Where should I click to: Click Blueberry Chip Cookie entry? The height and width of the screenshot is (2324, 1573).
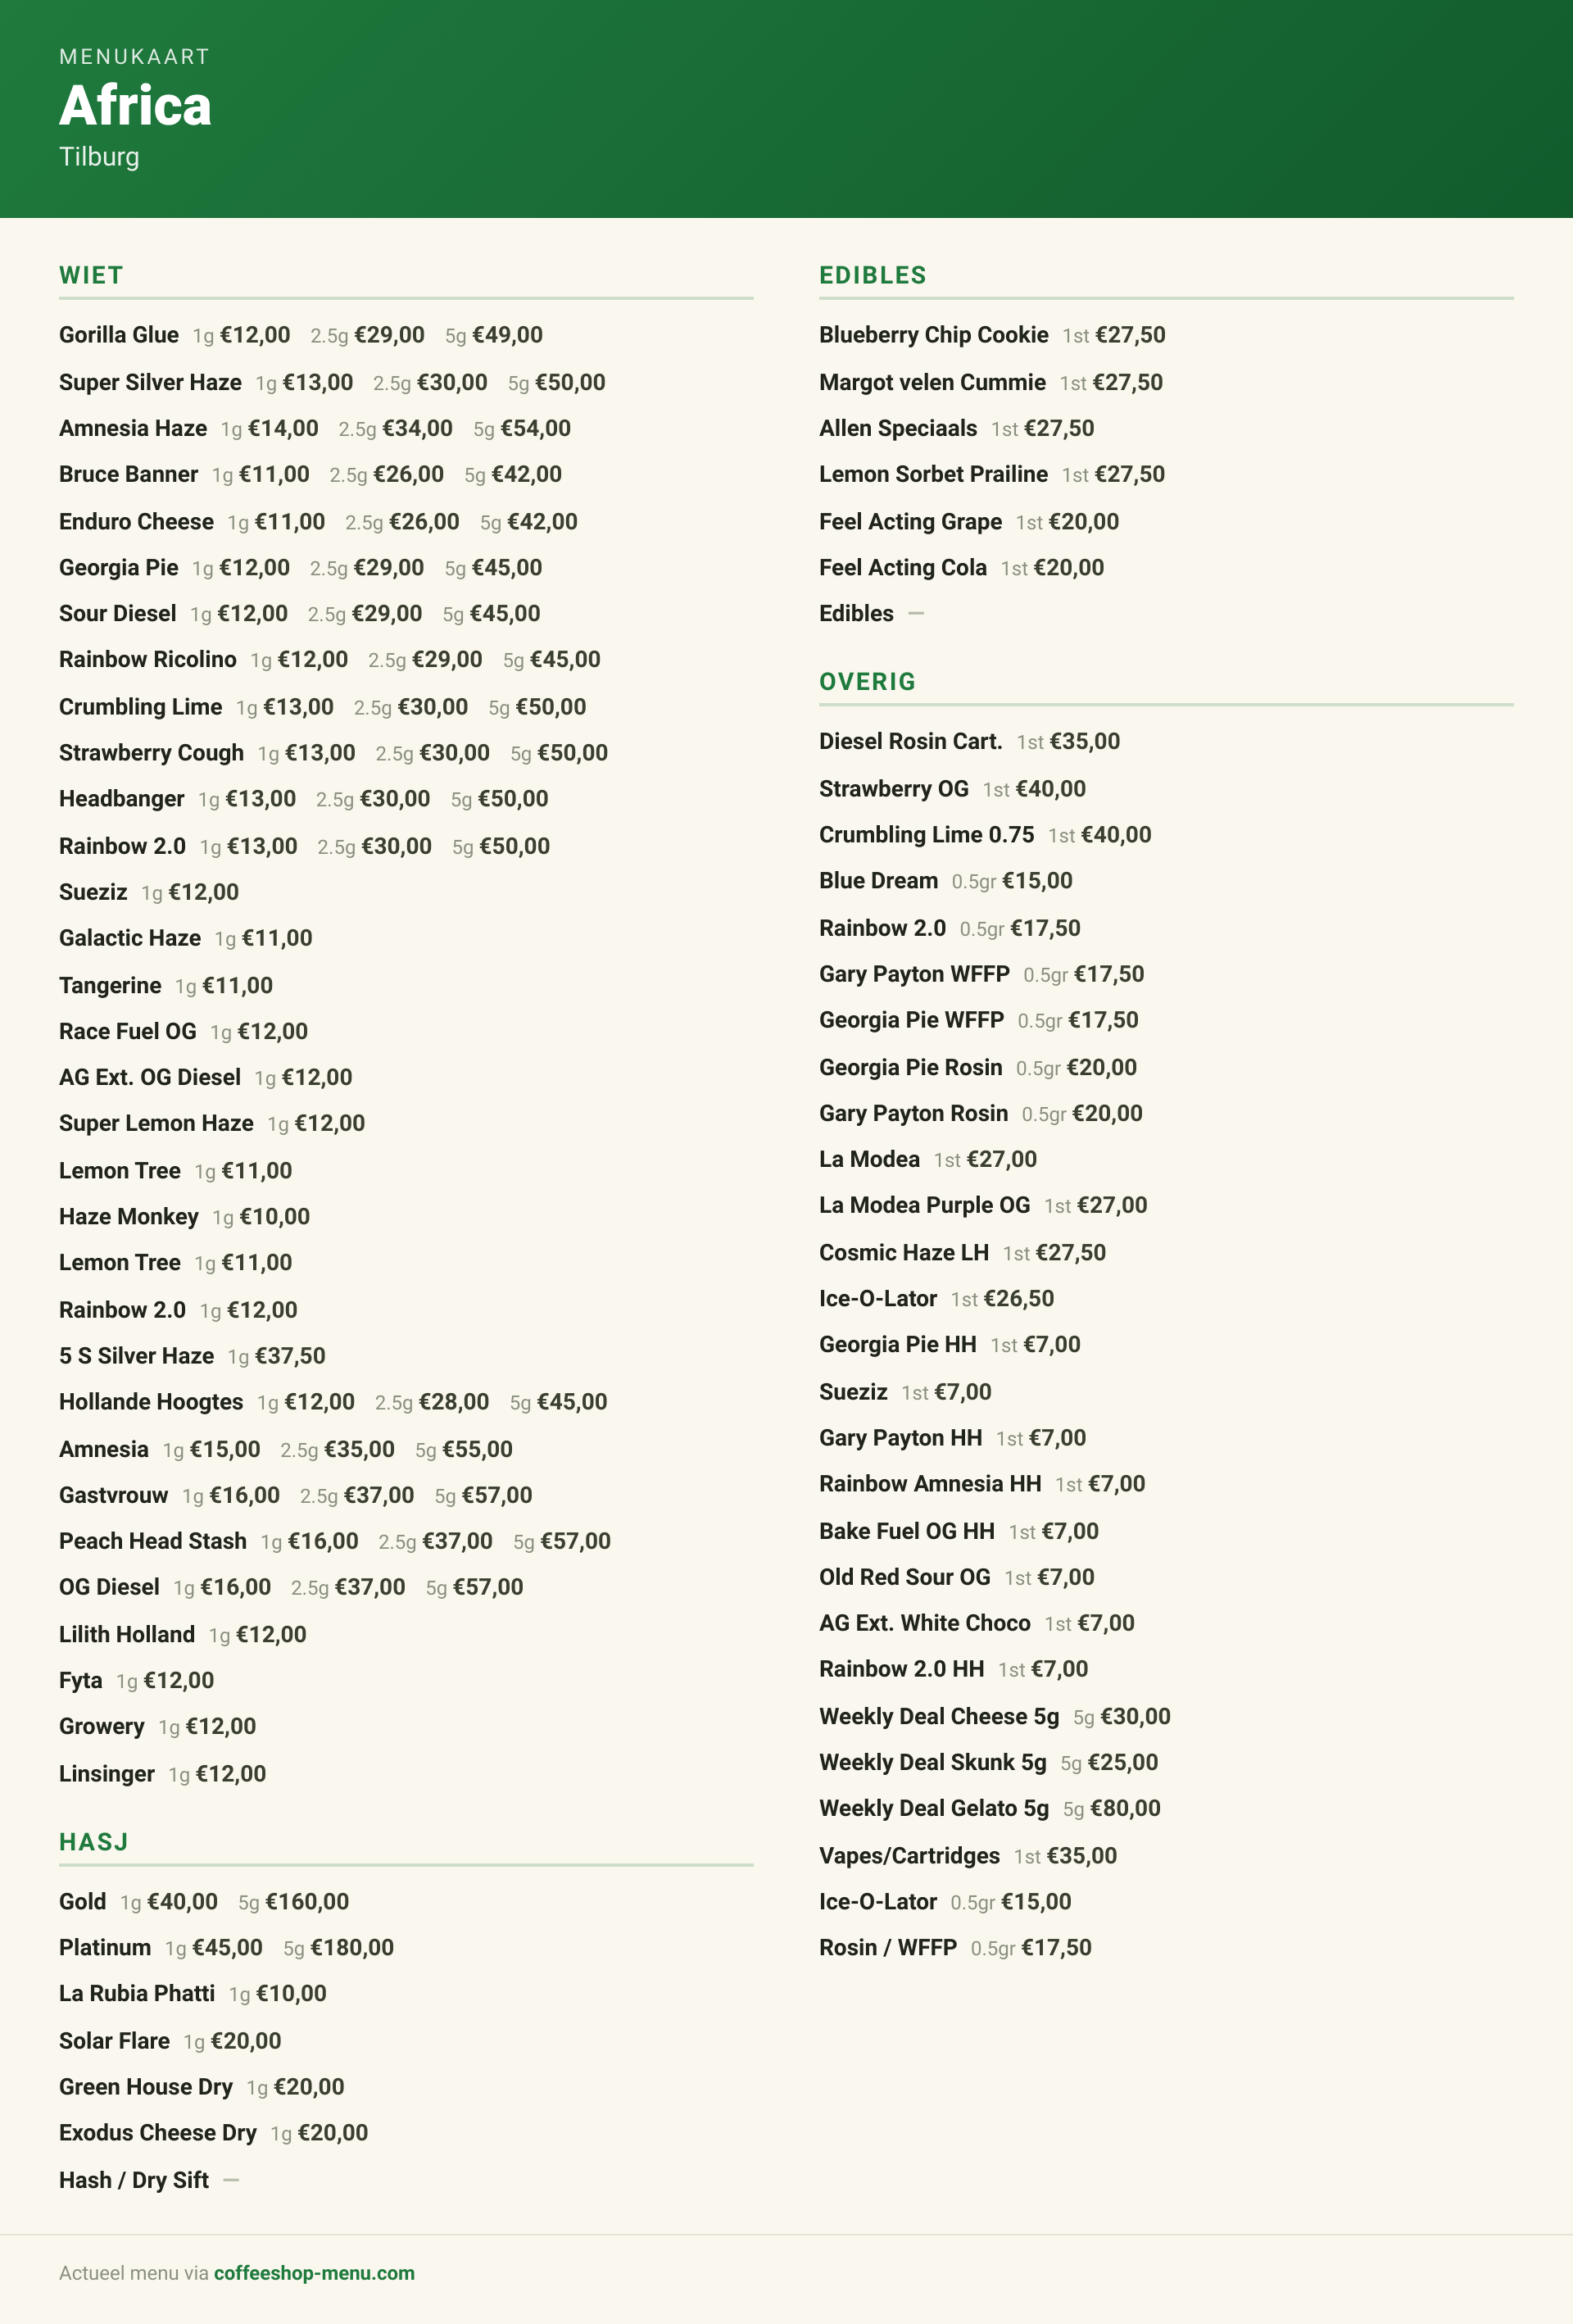pos(992,335)
